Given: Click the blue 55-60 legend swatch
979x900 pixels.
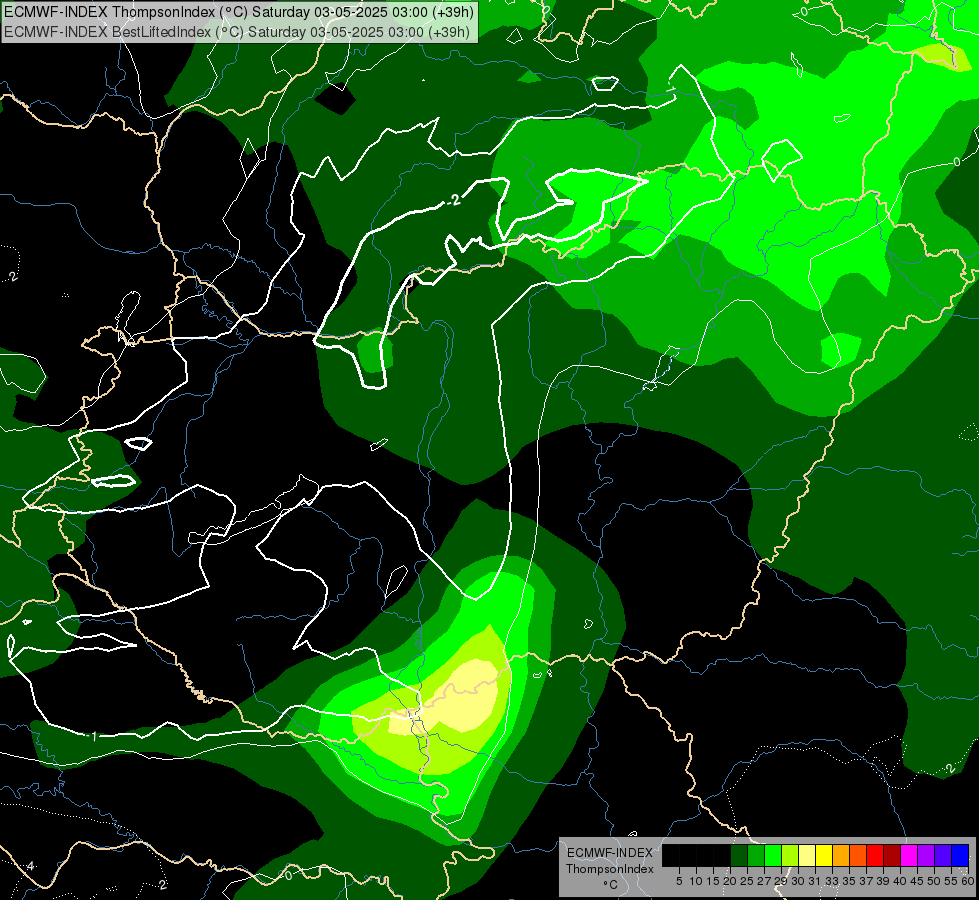Looking at the screenshot, I should coord(960,855).
